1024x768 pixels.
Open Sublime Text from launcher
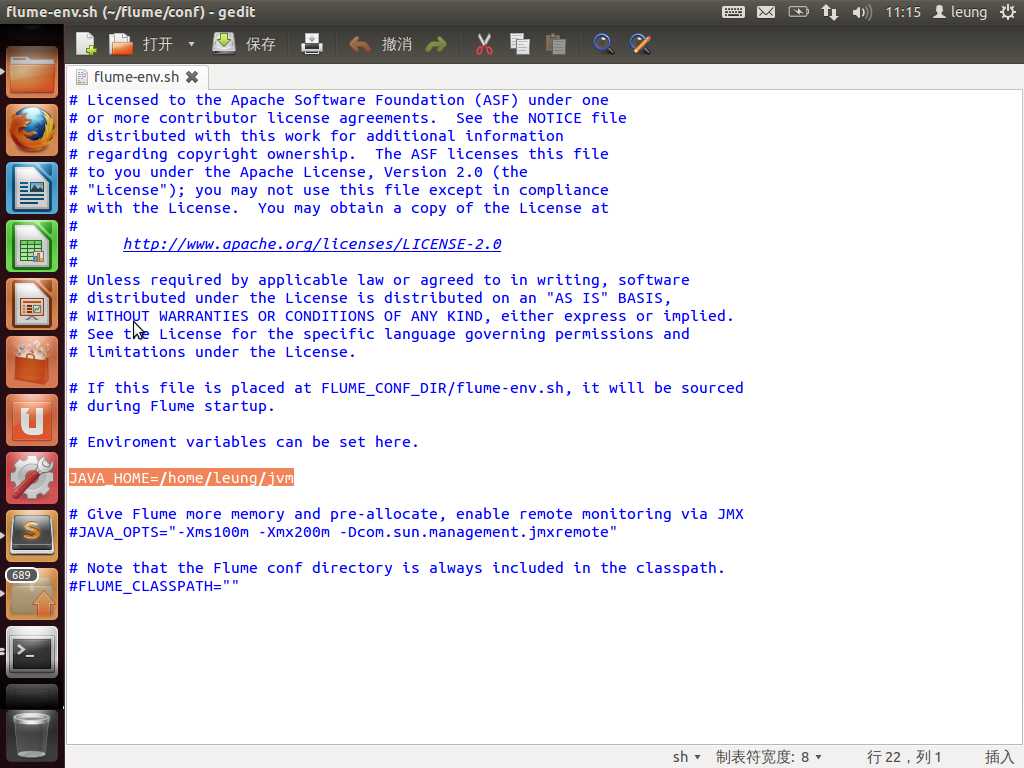point(31,536)
